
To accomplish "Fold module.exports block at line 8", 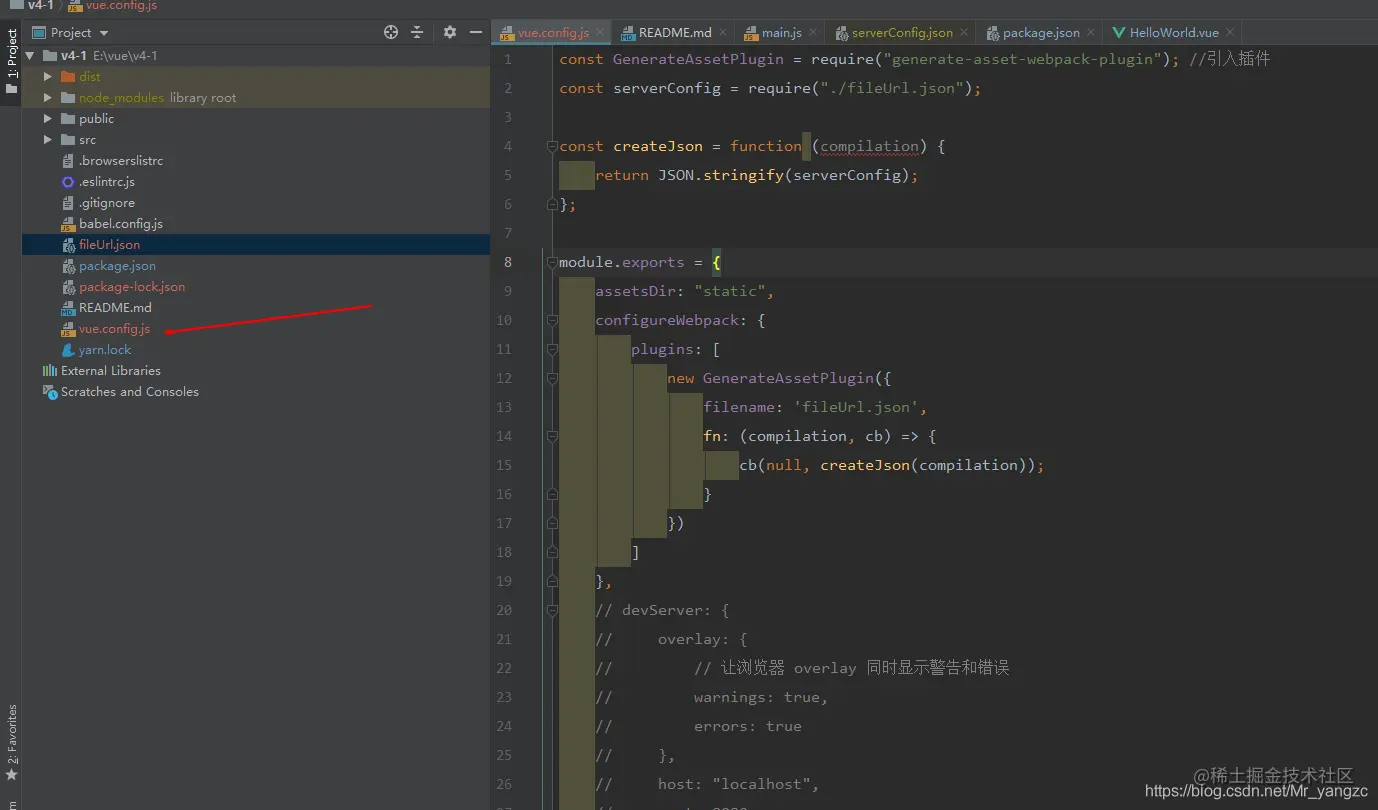I will [x=551, y=262].
